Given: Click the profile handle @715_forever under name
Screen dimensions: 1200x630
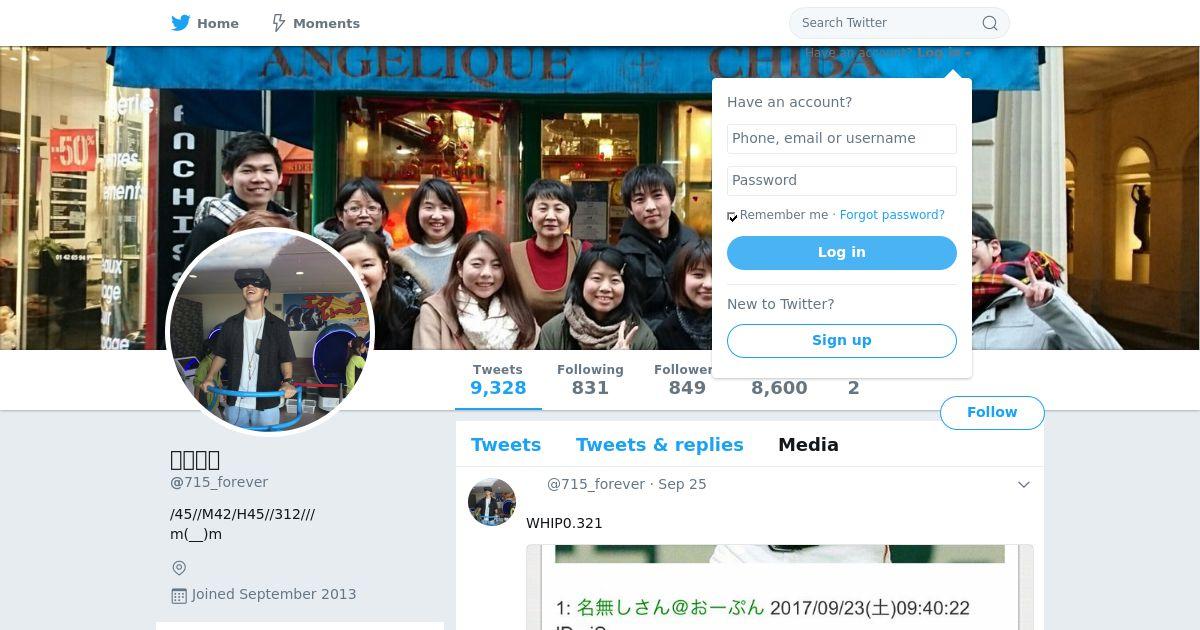Looking at the screenshot, I should (x=219, y=482).
